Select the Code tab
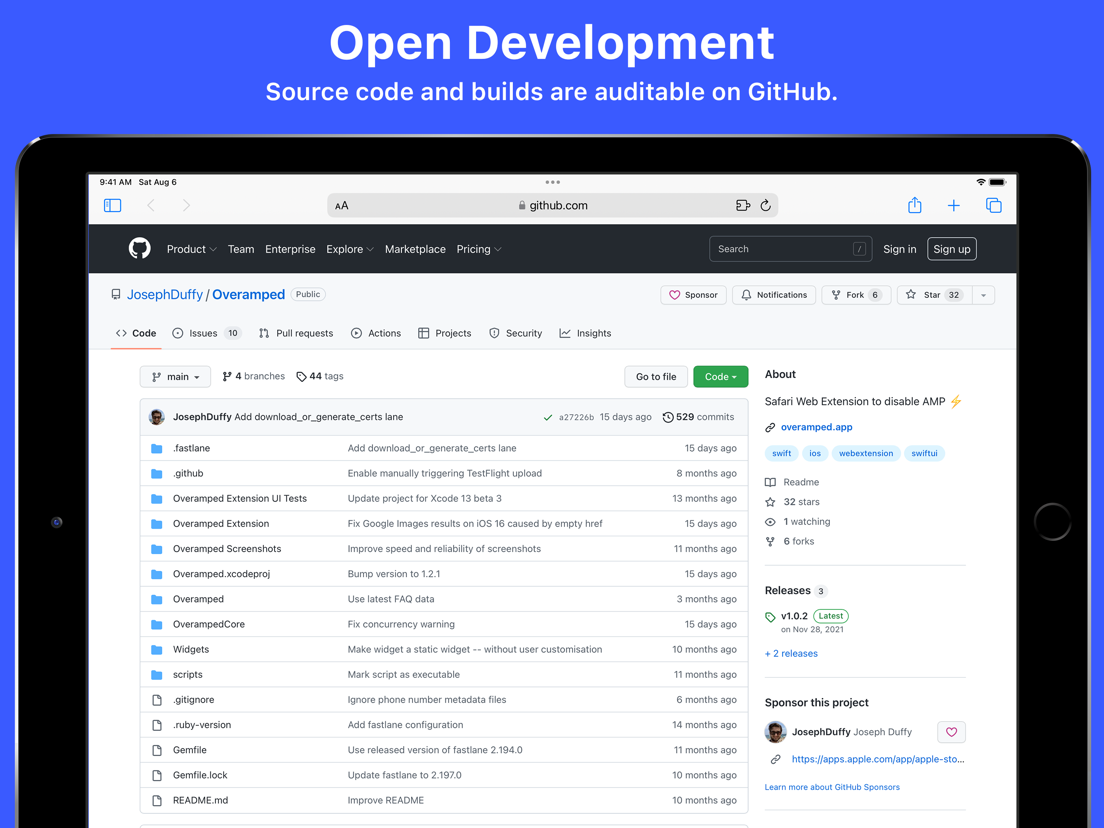Screen dimensions: 1104x828 pyautogui.click(x=136, y=333)
